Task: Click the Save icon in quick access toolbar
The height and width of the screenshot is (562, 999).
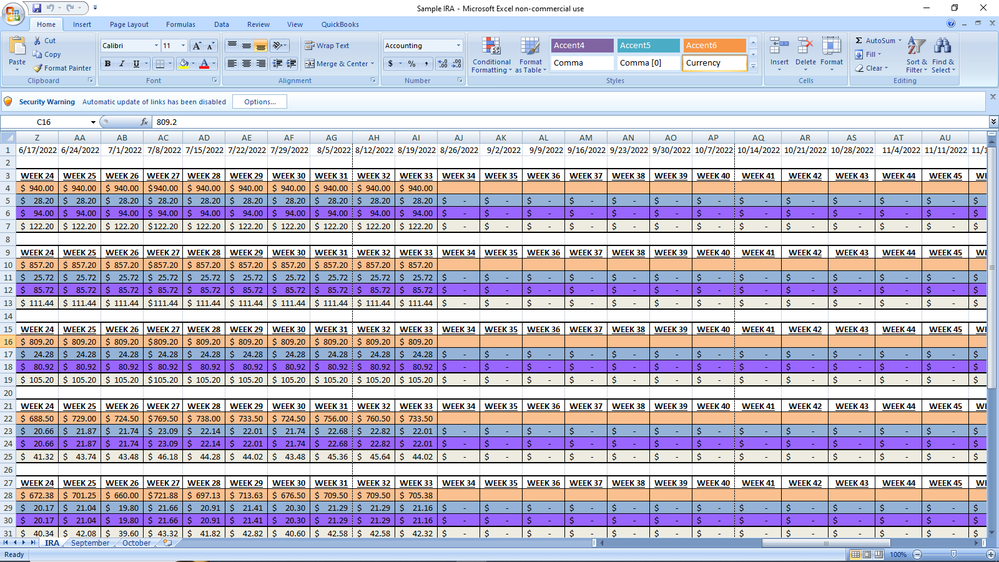Action: click(37, 8)
